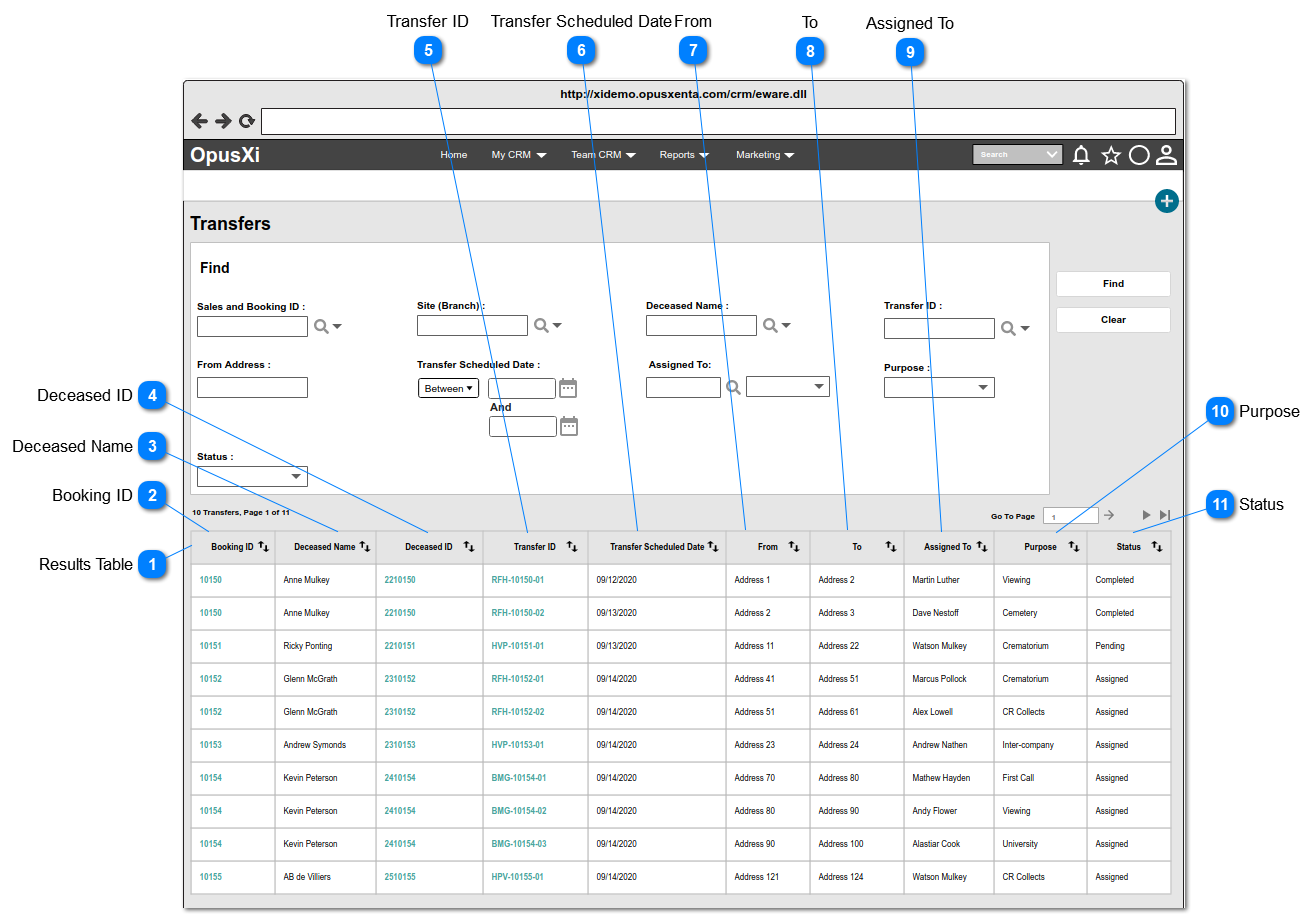Open the Marketing menu
1316x917 pixels.
coord(765,155)
